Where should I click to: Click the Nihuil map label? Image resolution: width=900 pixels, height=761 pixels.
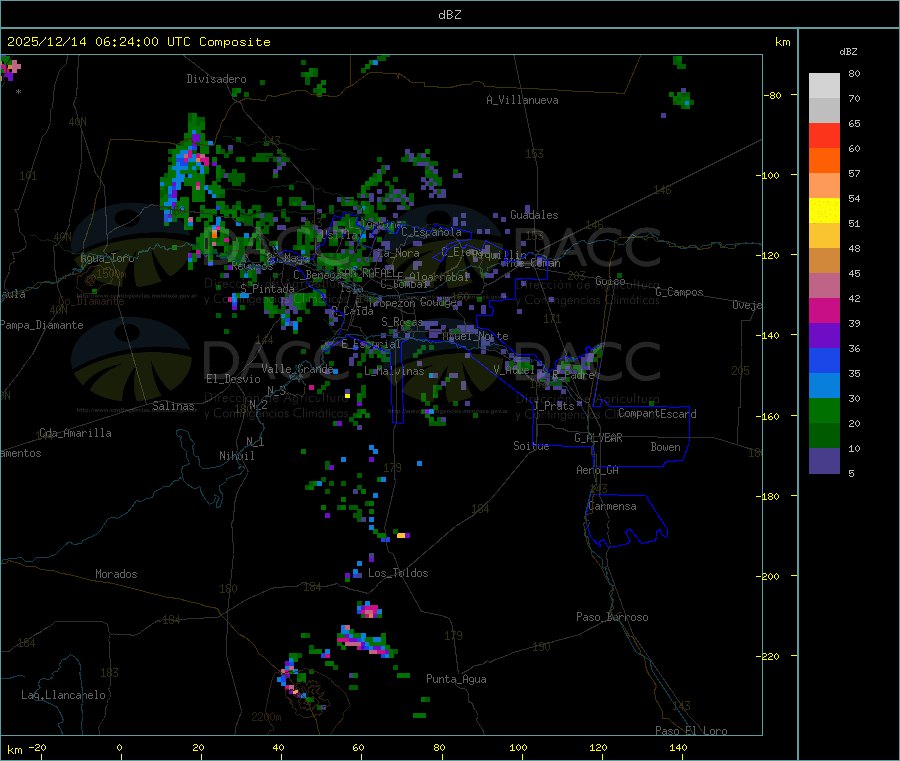click(x=237, y=456)
